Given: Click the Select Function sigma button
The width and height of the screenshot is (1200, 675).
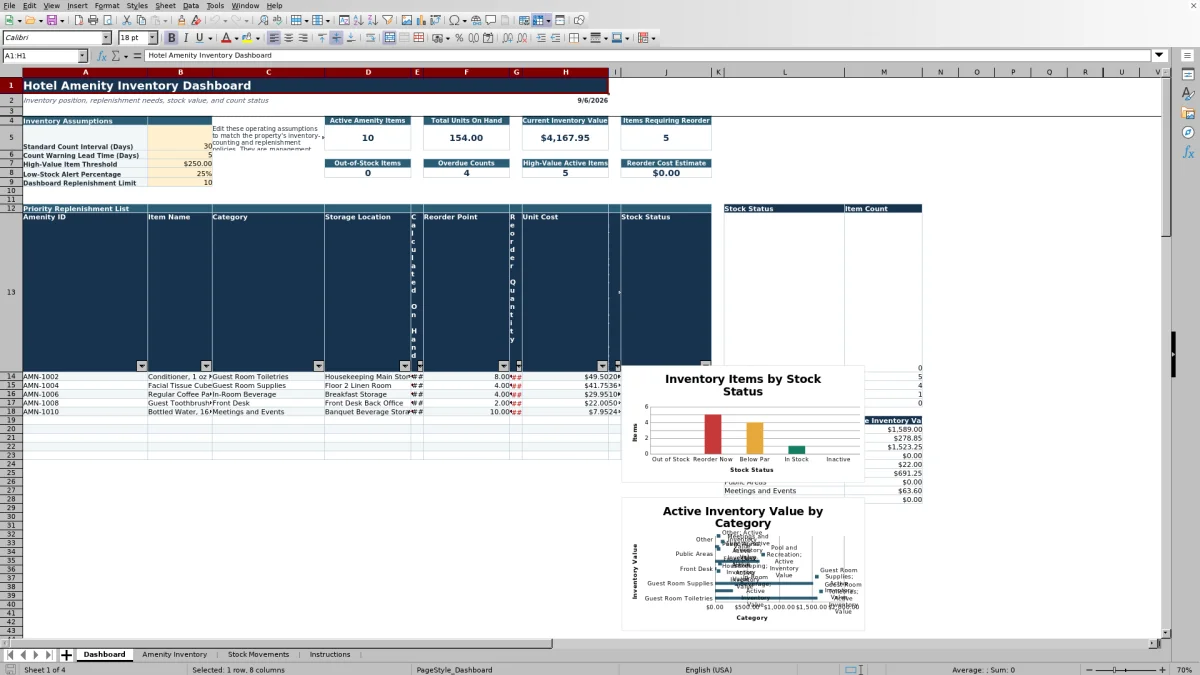Looking at the screenshot, I should tap(116, 56).
